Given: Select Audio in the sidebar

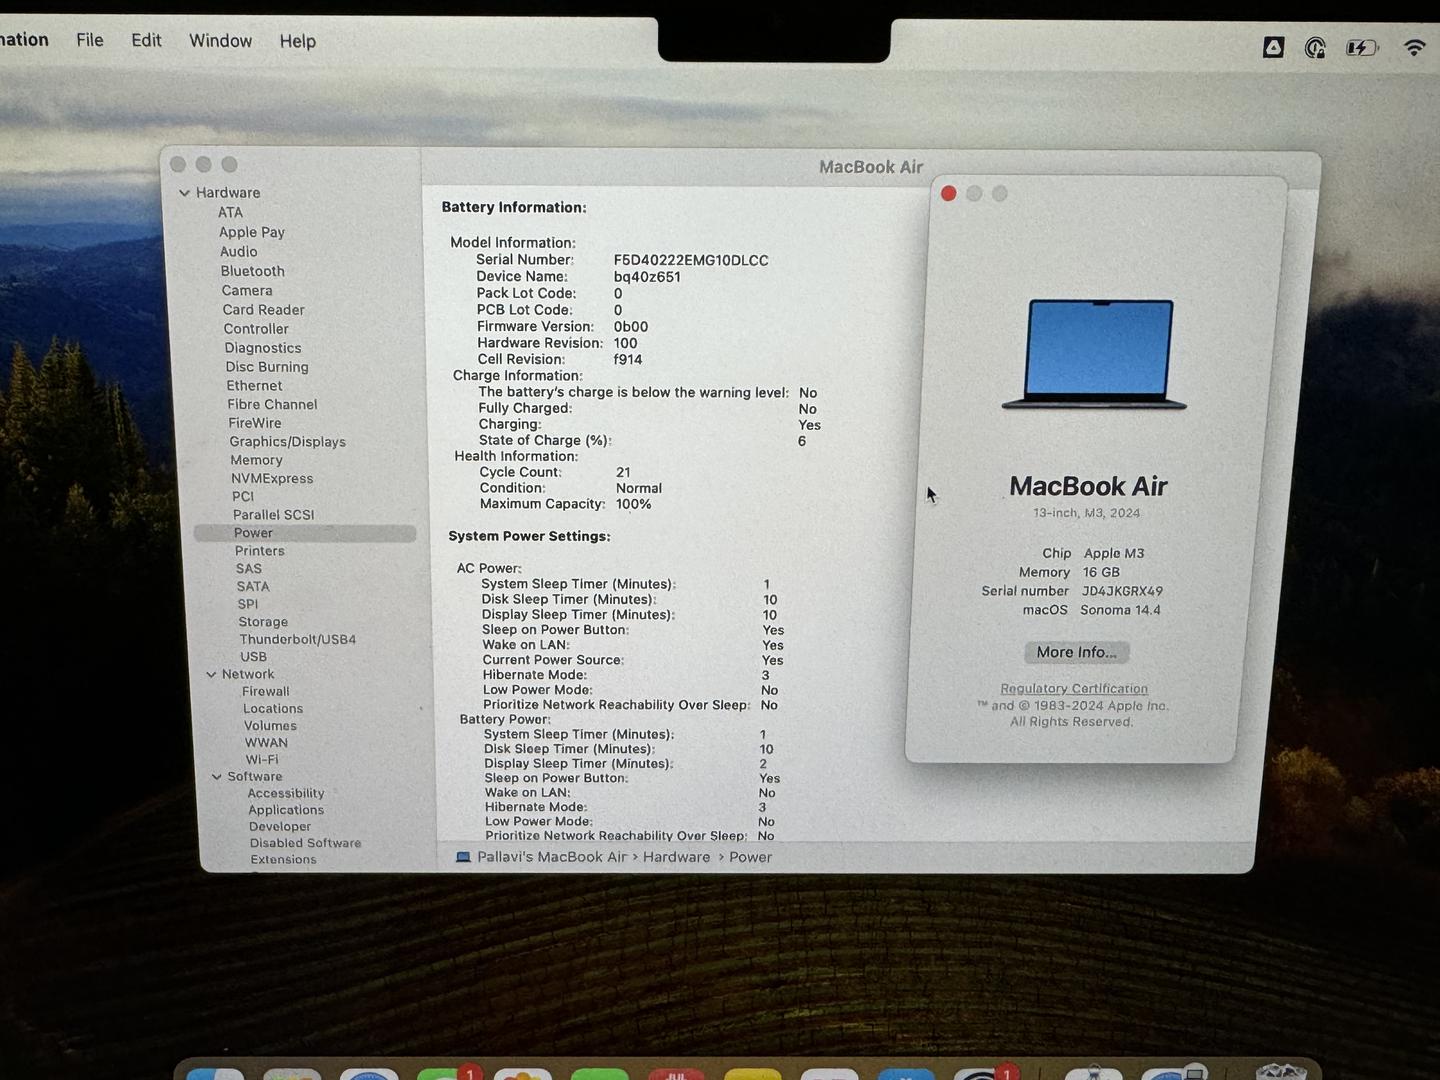Looking at the screenshot, I should click(x=239, y=252).
